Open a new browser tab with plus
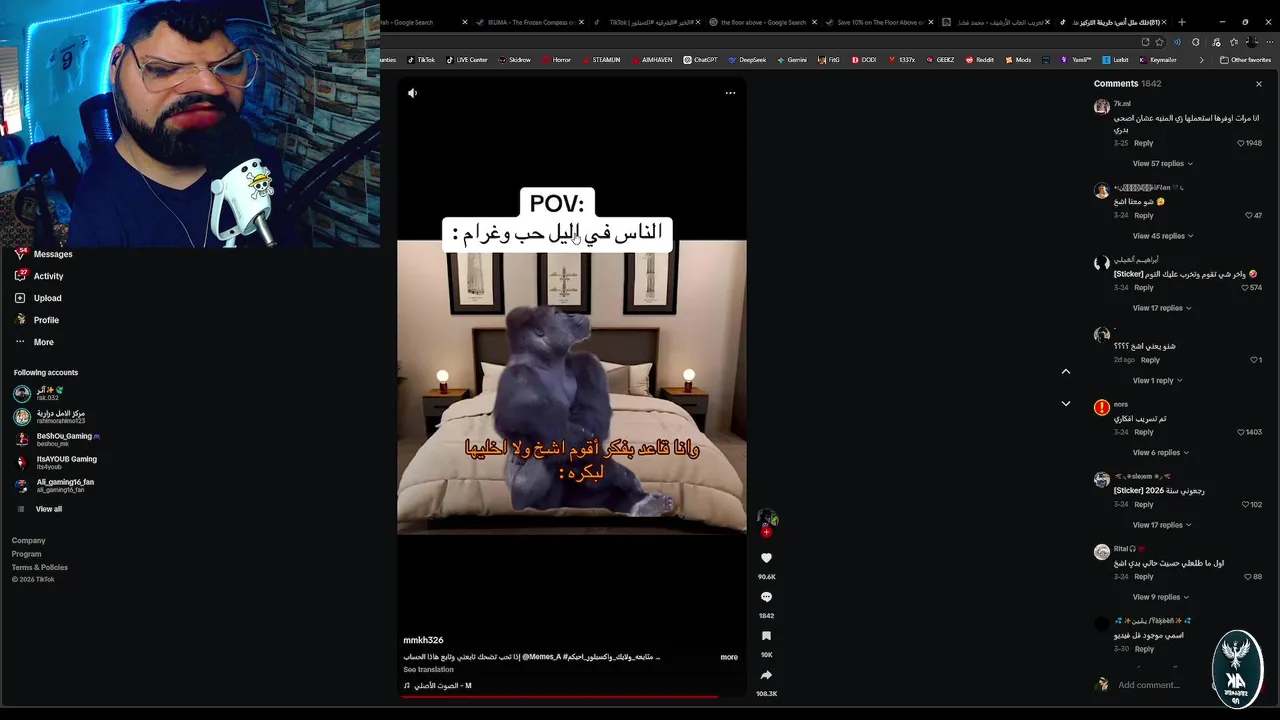1280x720 pixels. 1182,22
